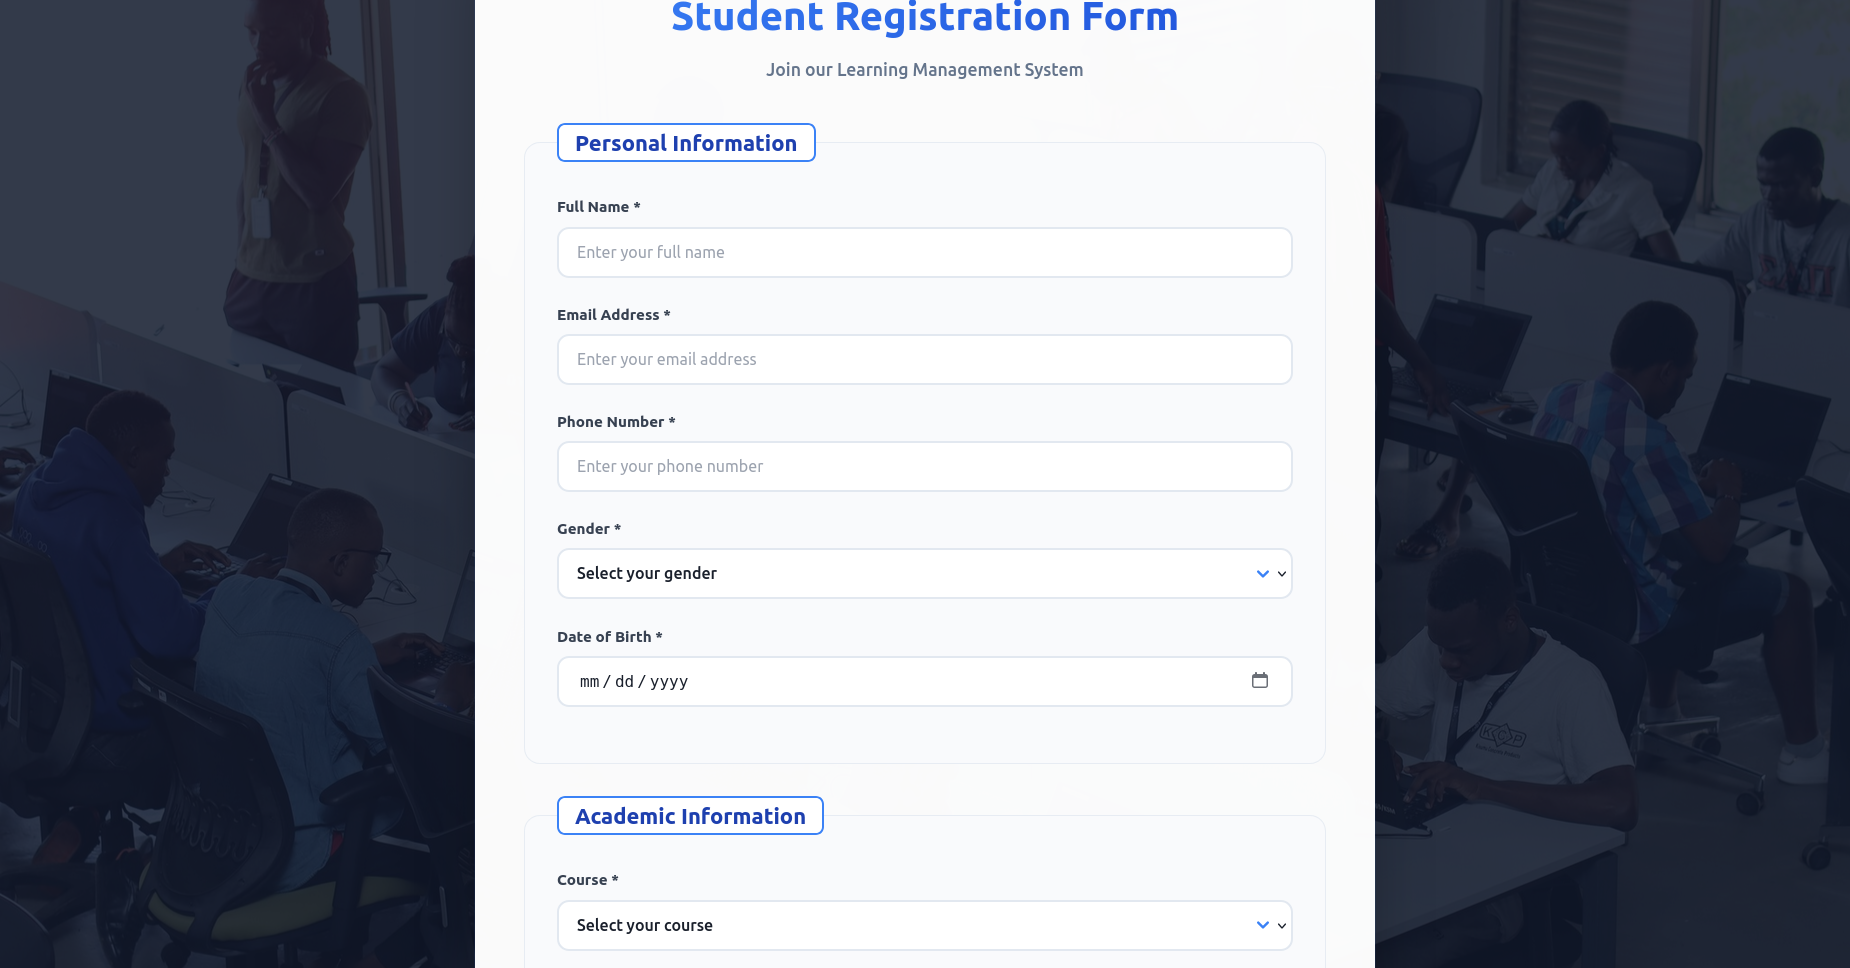Image resolution: width=1850 pixels, height=968 pixels.
Task: Click the Student Registration Form title
Action: click(925, 17)
